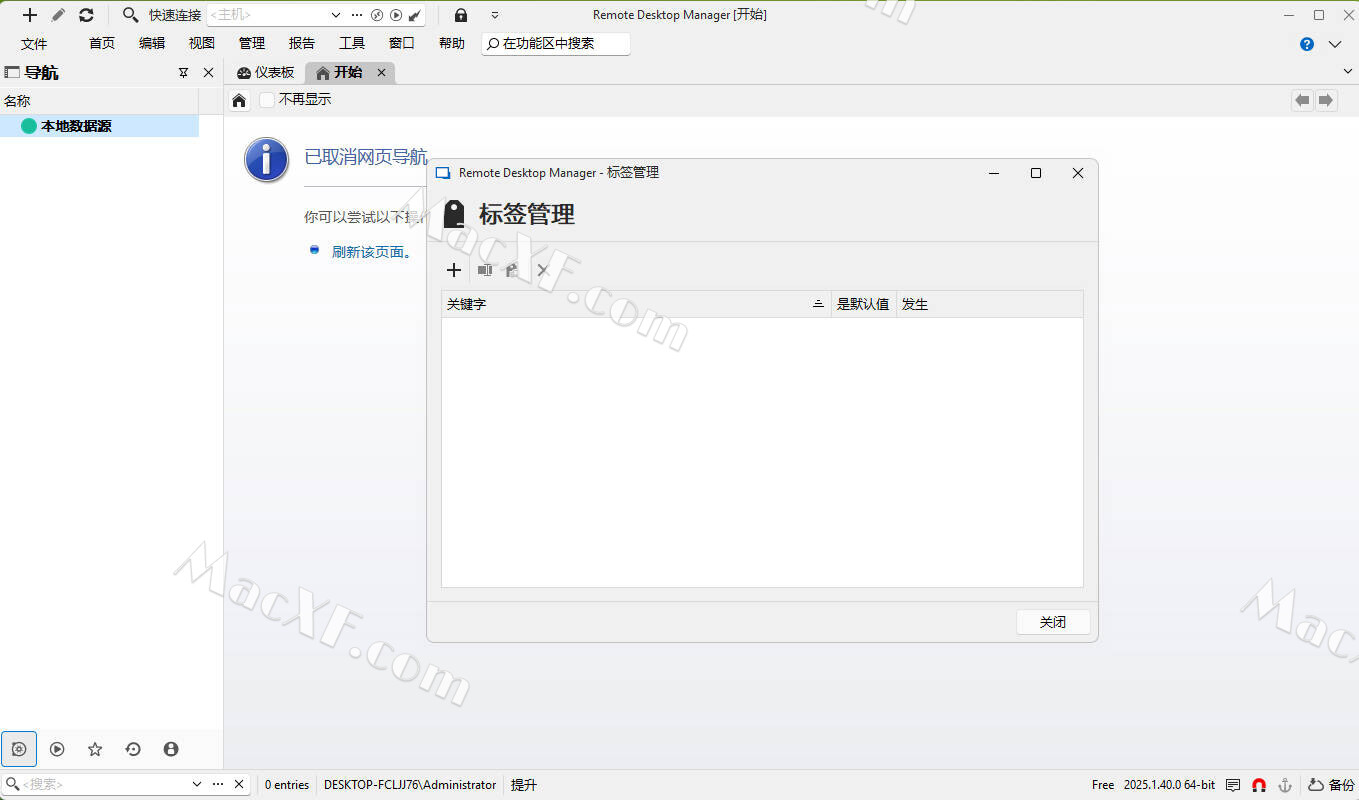Image resolution: width=1359 pixels, height=800 pixels.
Task: Click the 在功能区中搜索 ribbon search box
Action: tap(556, 43)
